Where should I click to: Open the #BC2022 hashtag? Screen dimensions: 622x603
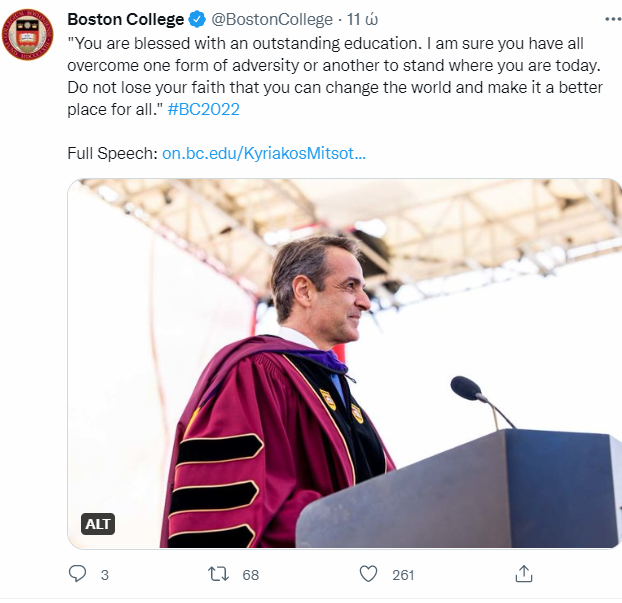click(x=206, y=109)
